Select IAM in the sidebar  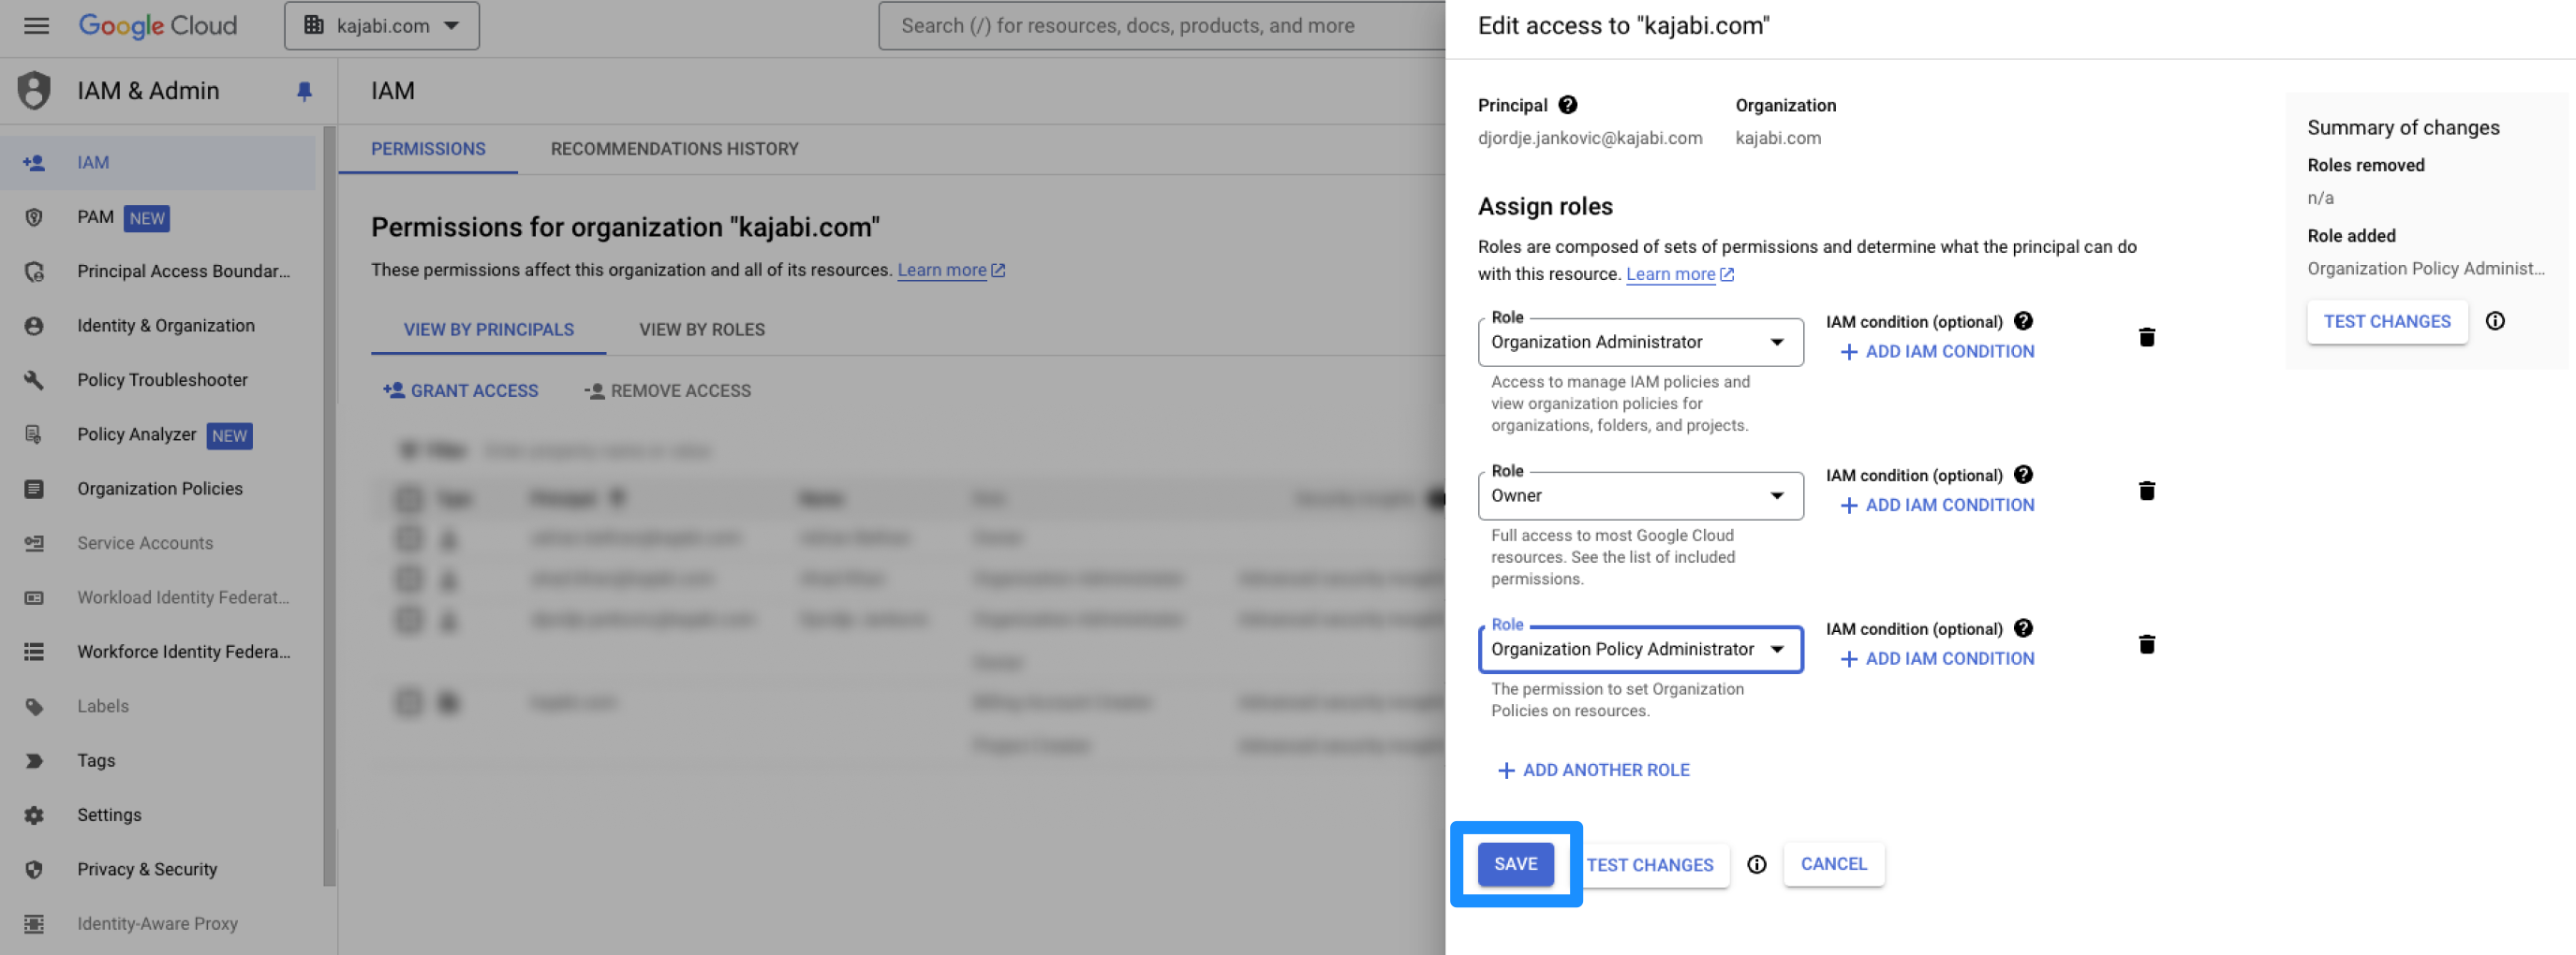coord(158,163)
